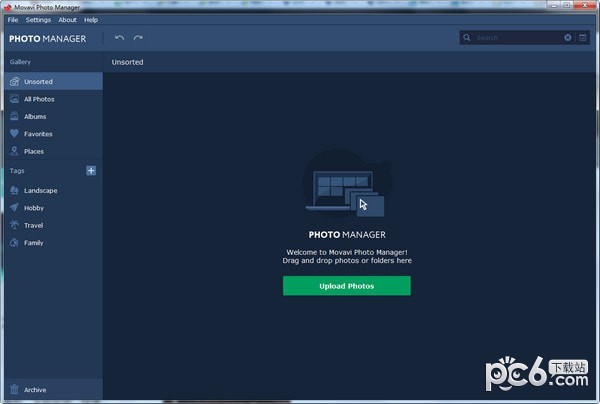Click the Albums icon in sidebar
Image resolution: width=600 pixels, height=404 pixels.
[15, 116]
